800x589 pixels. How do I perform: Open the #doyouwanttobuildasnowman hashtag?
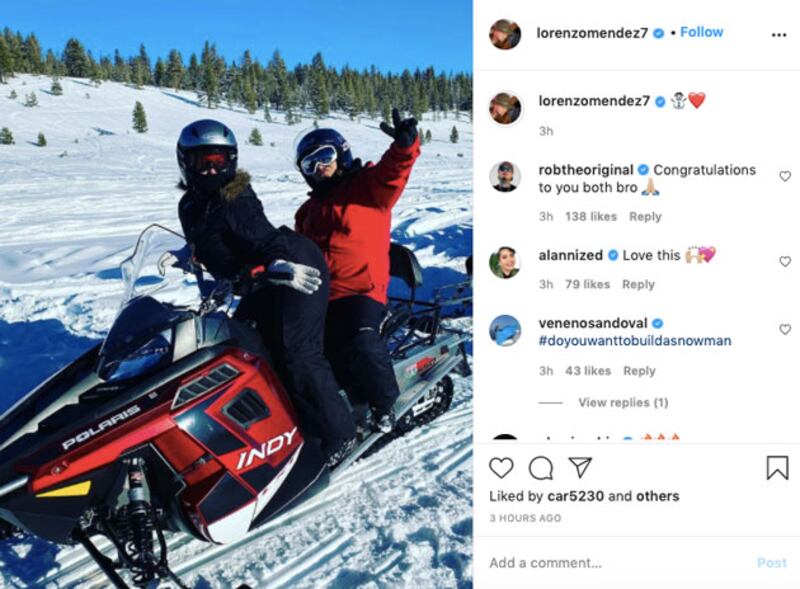pos(635,340)
